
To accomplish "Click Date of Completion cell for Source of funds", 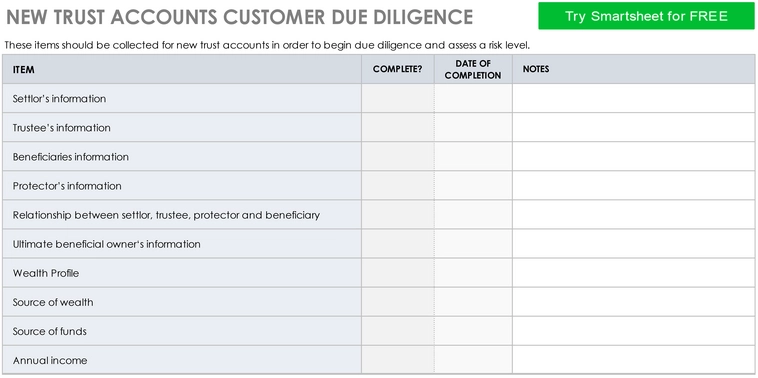I will (473, 331).
